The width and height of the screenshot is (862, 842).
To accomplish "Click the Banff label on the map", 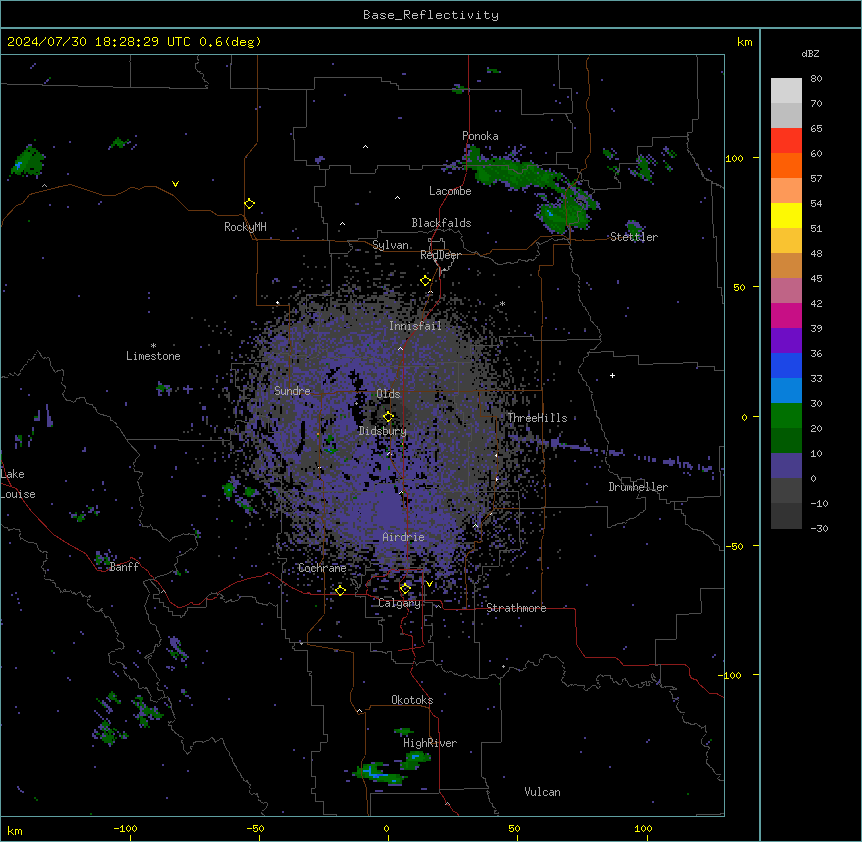I will click(124, 567).
